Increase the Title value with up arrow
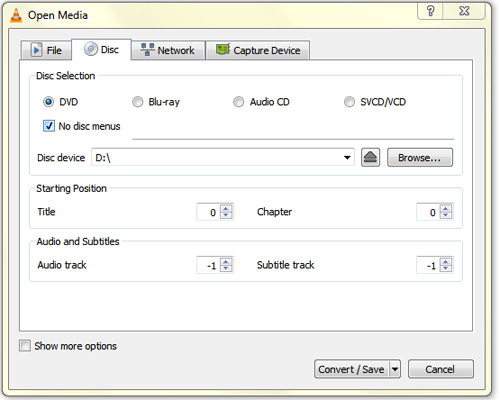Viewport: 500px width, 400px height. click(226, 209)
